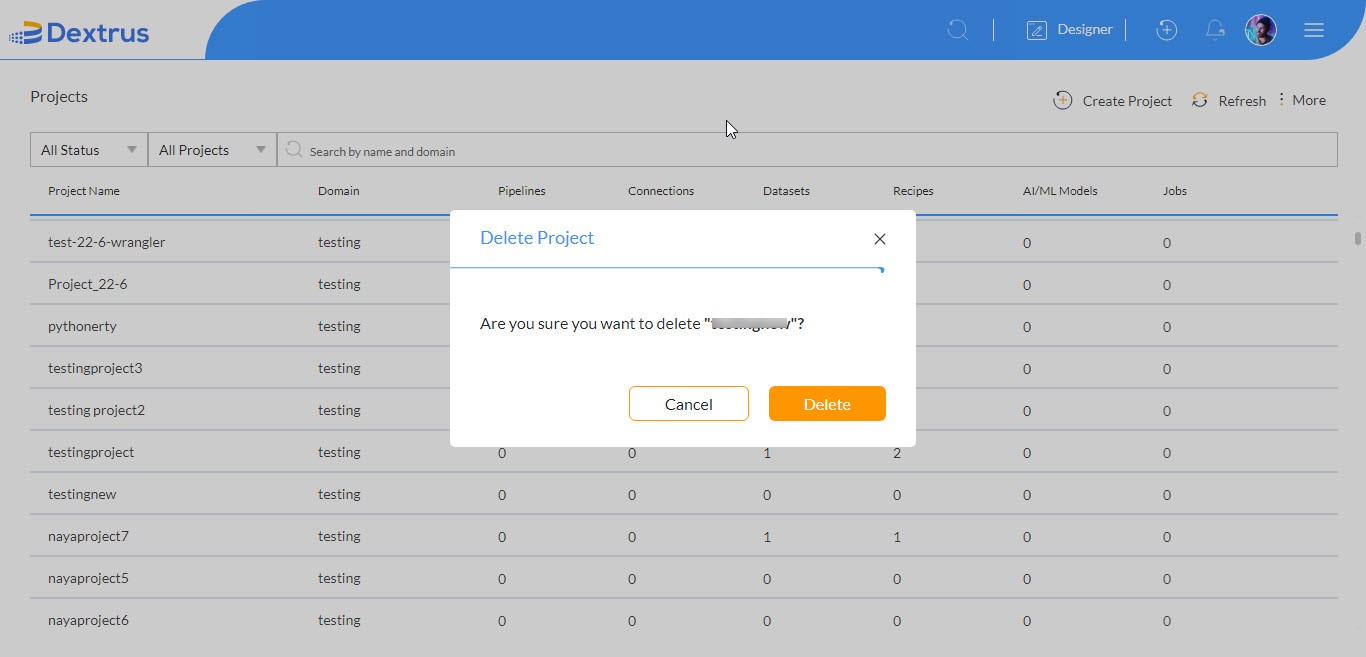Open the search magnifier in header
The height and width of the screenshot is (657, 1366).
[x=958, y=30]
